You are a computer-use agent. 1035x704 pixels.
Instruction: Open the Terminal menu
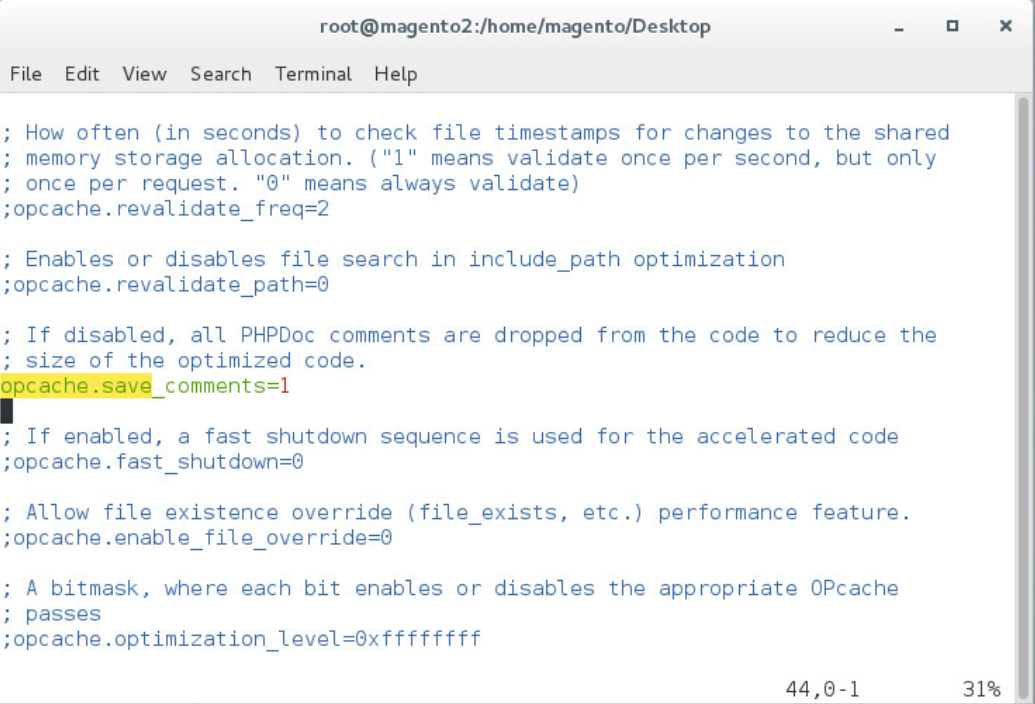[313, 74]
